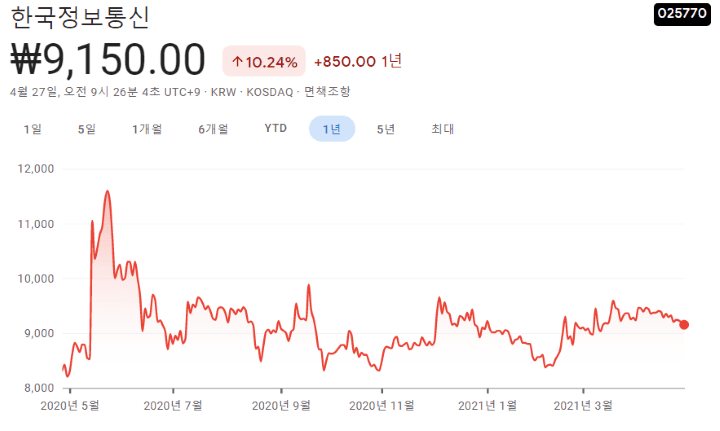
Task: Click the 2021년 3월 axis label
Action: [x=583, y=406]
